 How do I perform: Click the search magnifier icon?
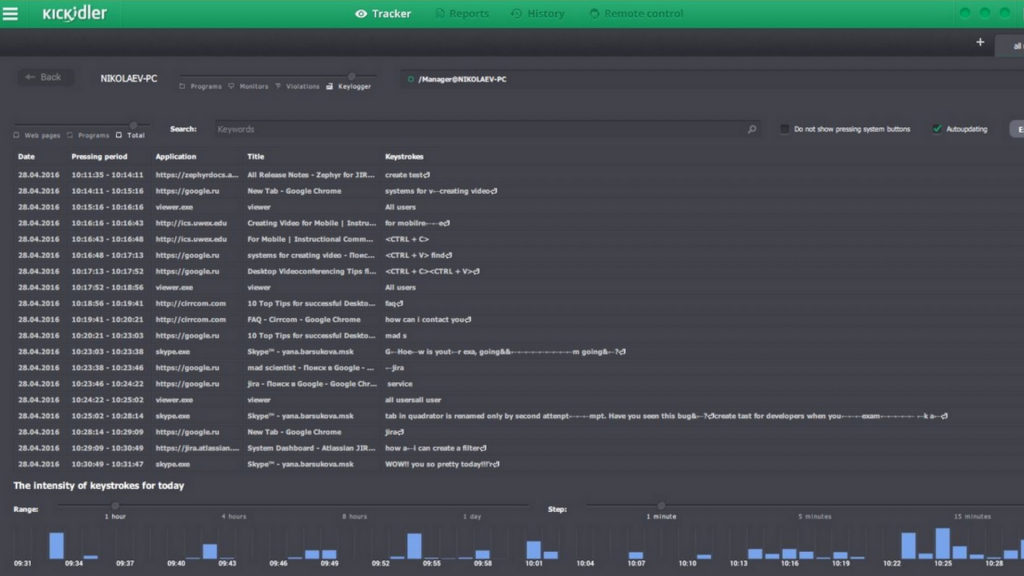(x=752, y=129)
